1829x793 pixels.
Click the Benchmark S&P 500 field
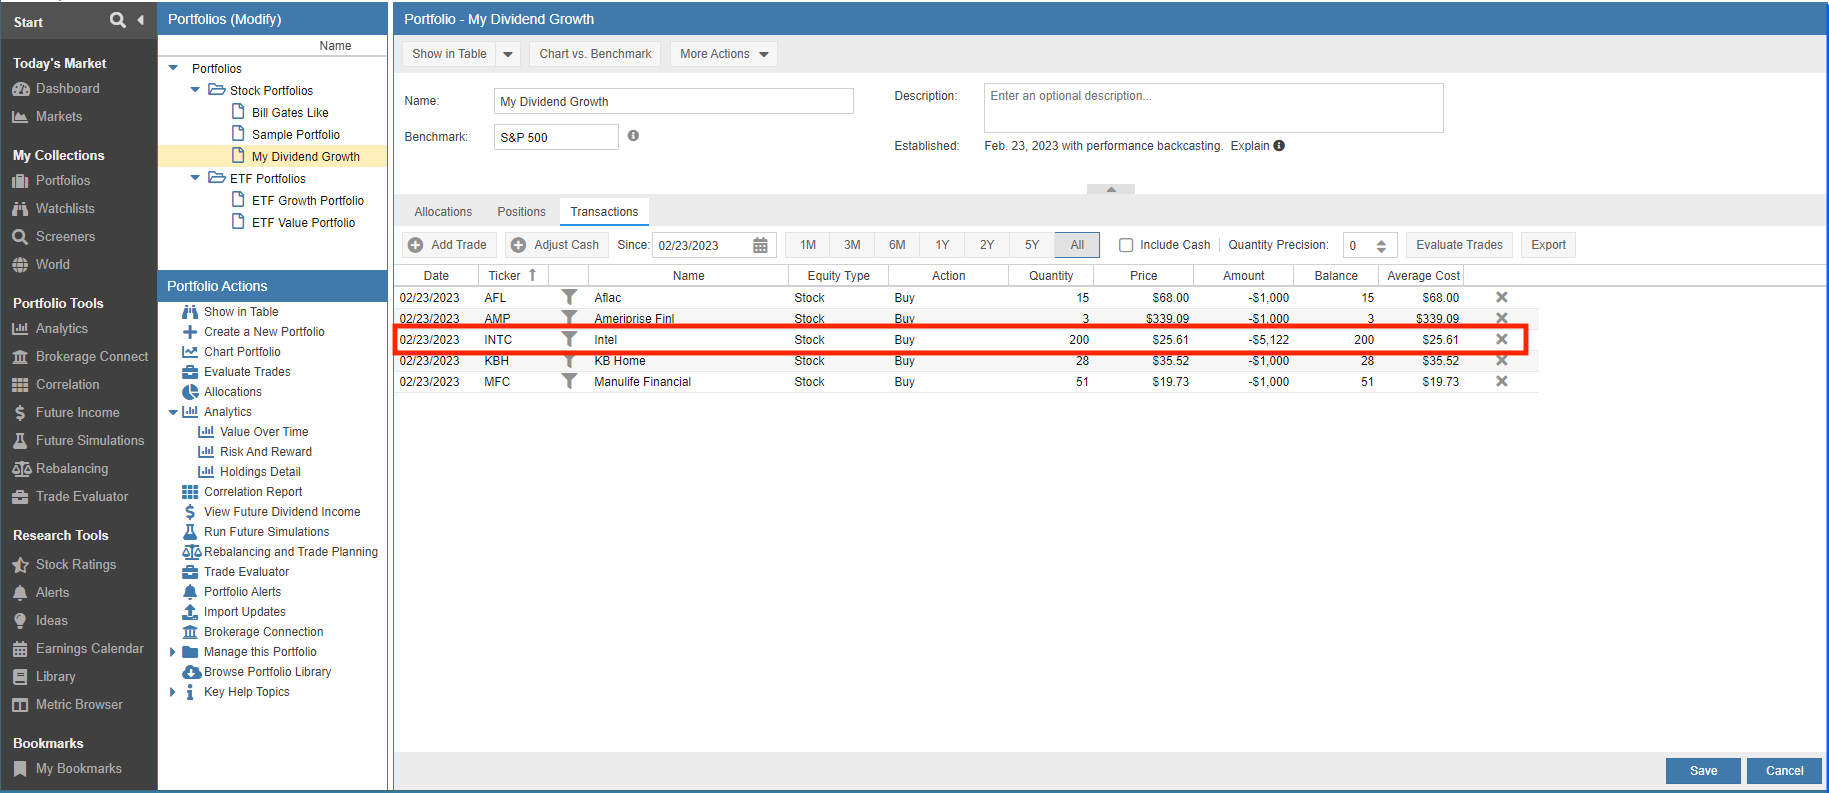coord(556,137)
